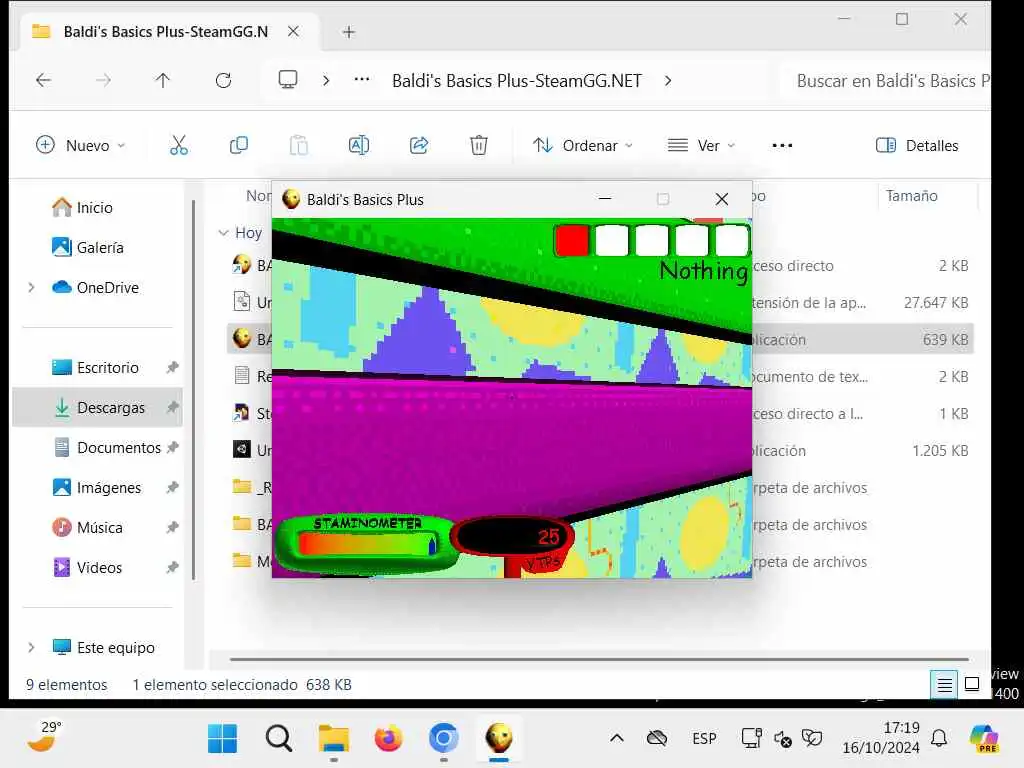Click the PC monitor icon in address bar

[x=287, y=80]
